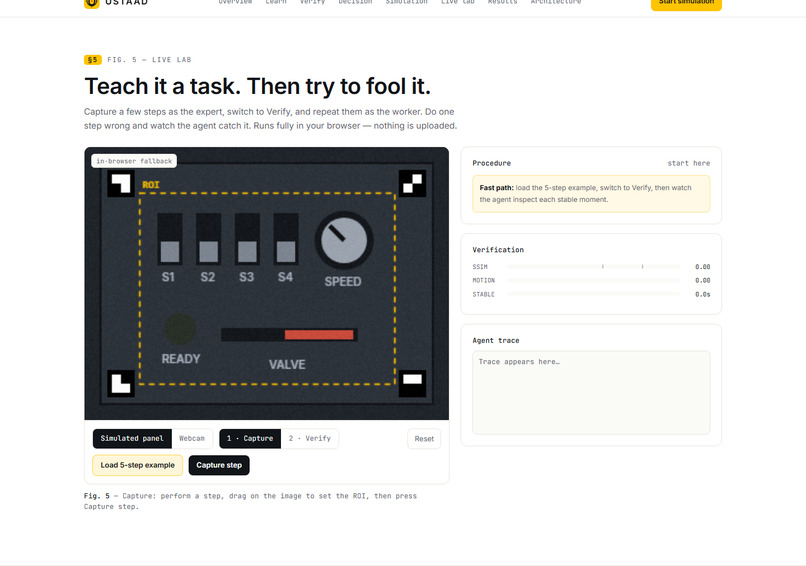Click the VALVE label
This screenshot has height=566, width=806.
[x=287, y=364]
